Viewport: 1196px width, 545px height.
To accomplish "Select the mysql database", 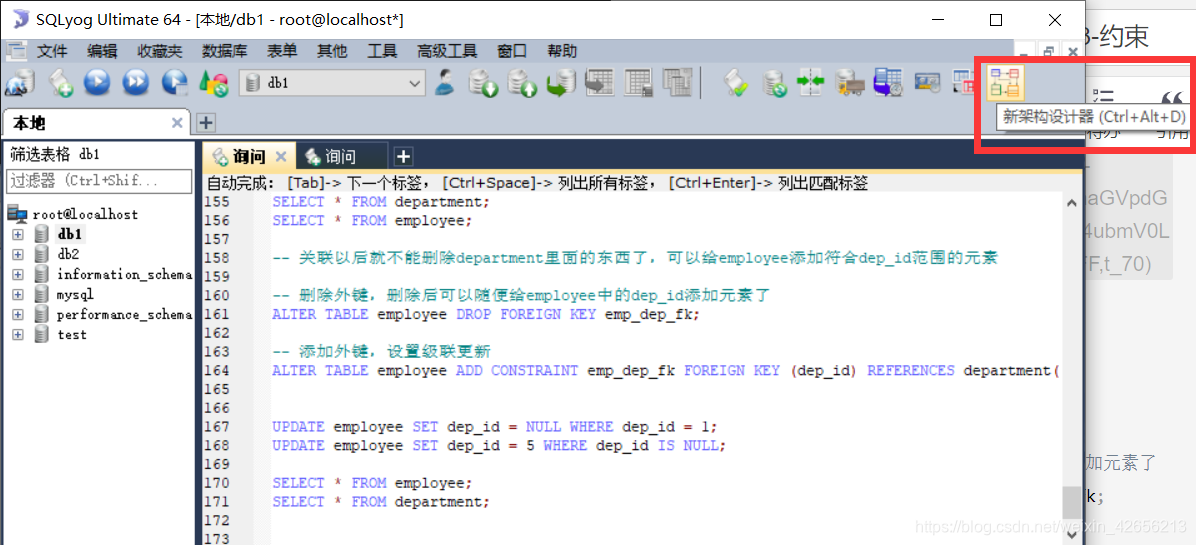I will pos(76,294).
